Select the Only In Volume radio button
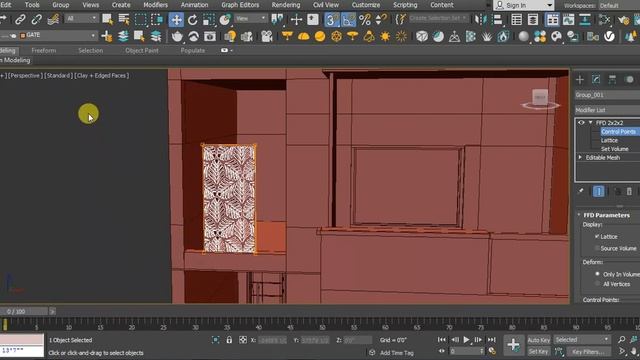The width and height of the screenshot is (640, 360). (x=597, y=274)
